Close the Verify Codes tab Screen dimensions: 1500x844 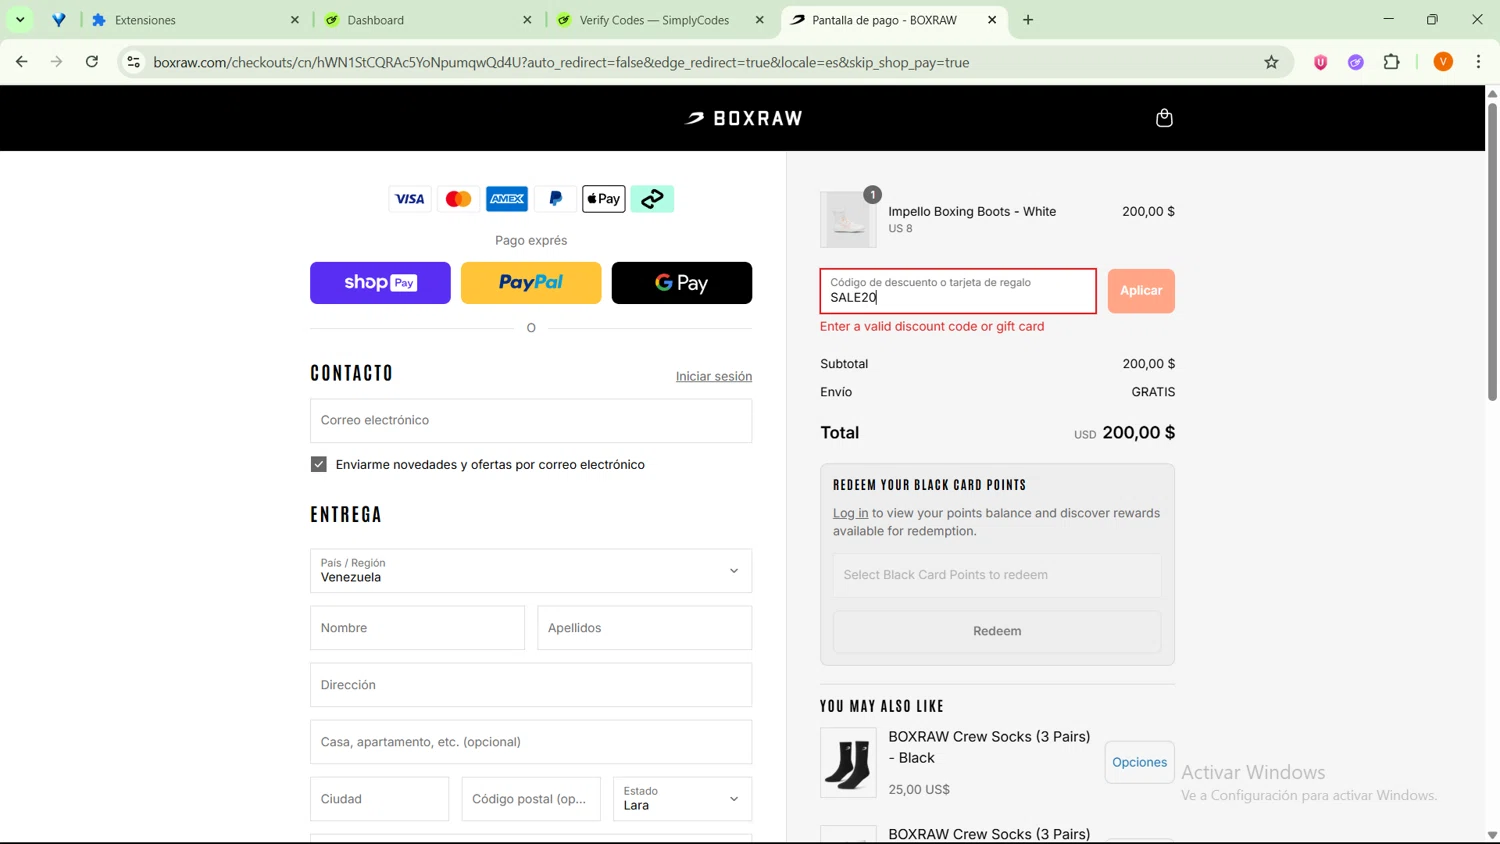[x=760, y=20]
